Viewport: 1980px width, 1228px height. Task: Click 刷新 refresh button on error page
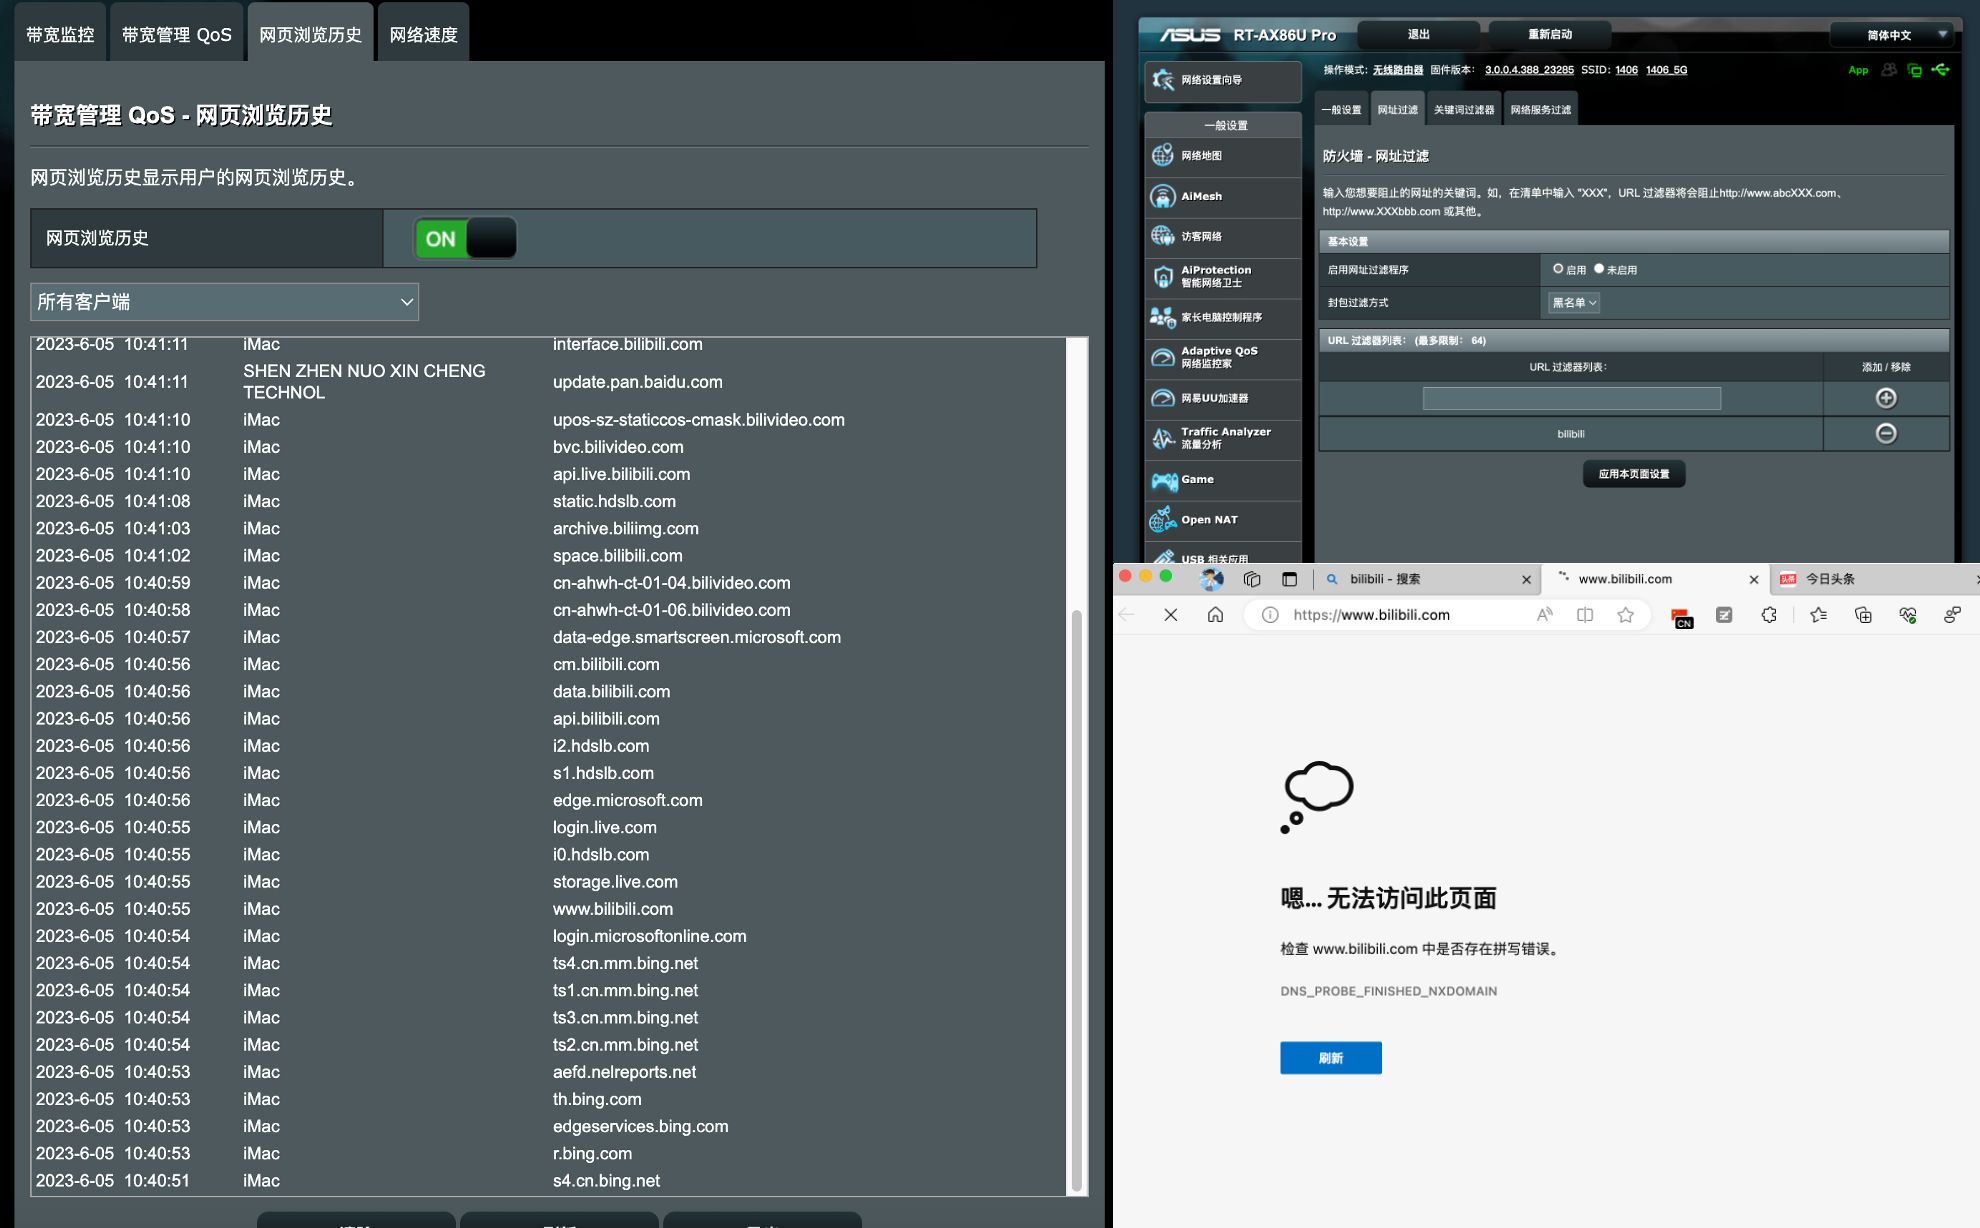(x=1331, y=1058)
